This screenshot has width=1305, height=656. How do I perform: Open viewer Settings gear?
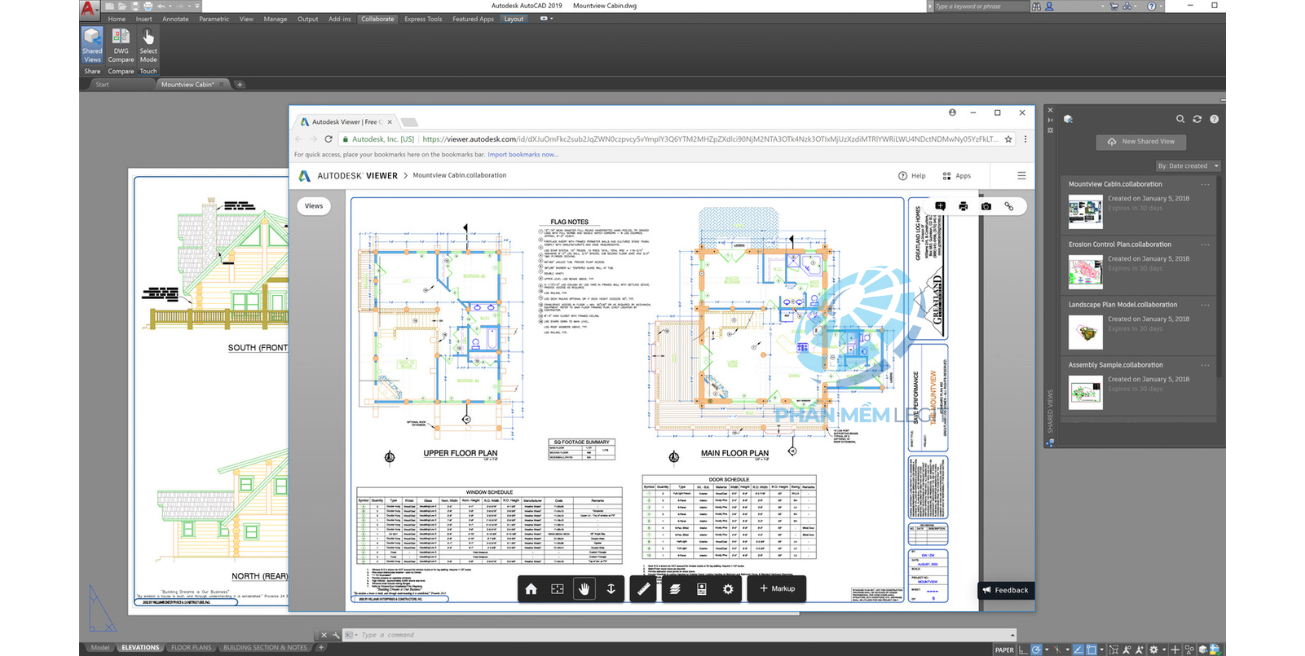(x=728, y=589)
